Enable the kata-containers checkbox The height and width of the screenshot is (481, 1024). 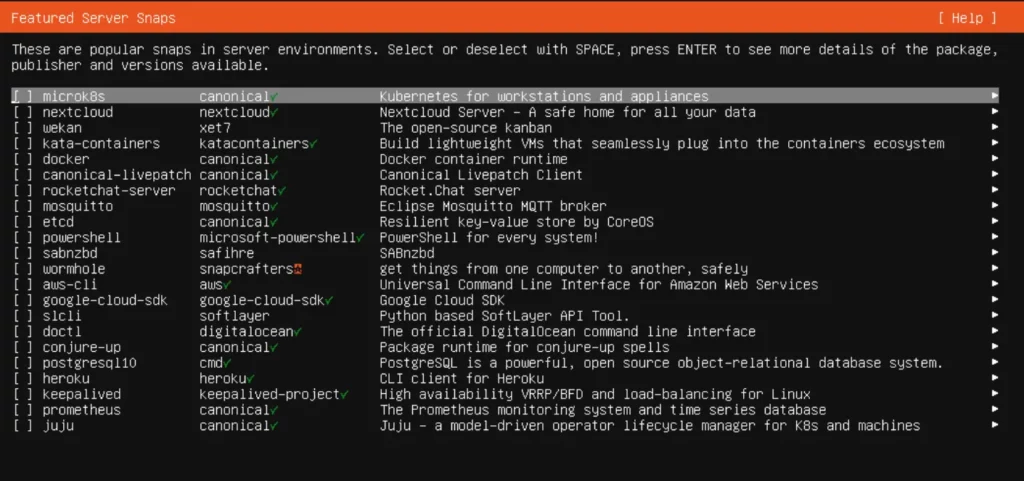(22, 144)
